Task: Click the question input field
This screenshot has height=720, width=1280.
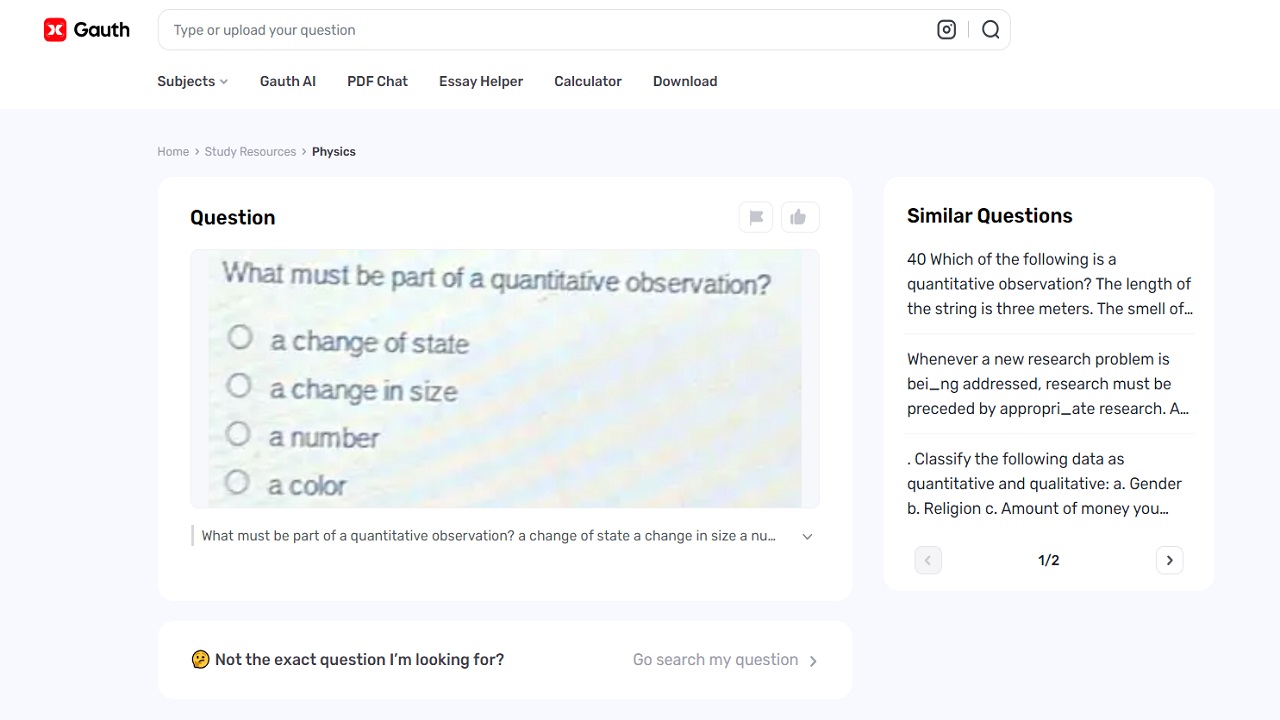Action: coord(500,29)
